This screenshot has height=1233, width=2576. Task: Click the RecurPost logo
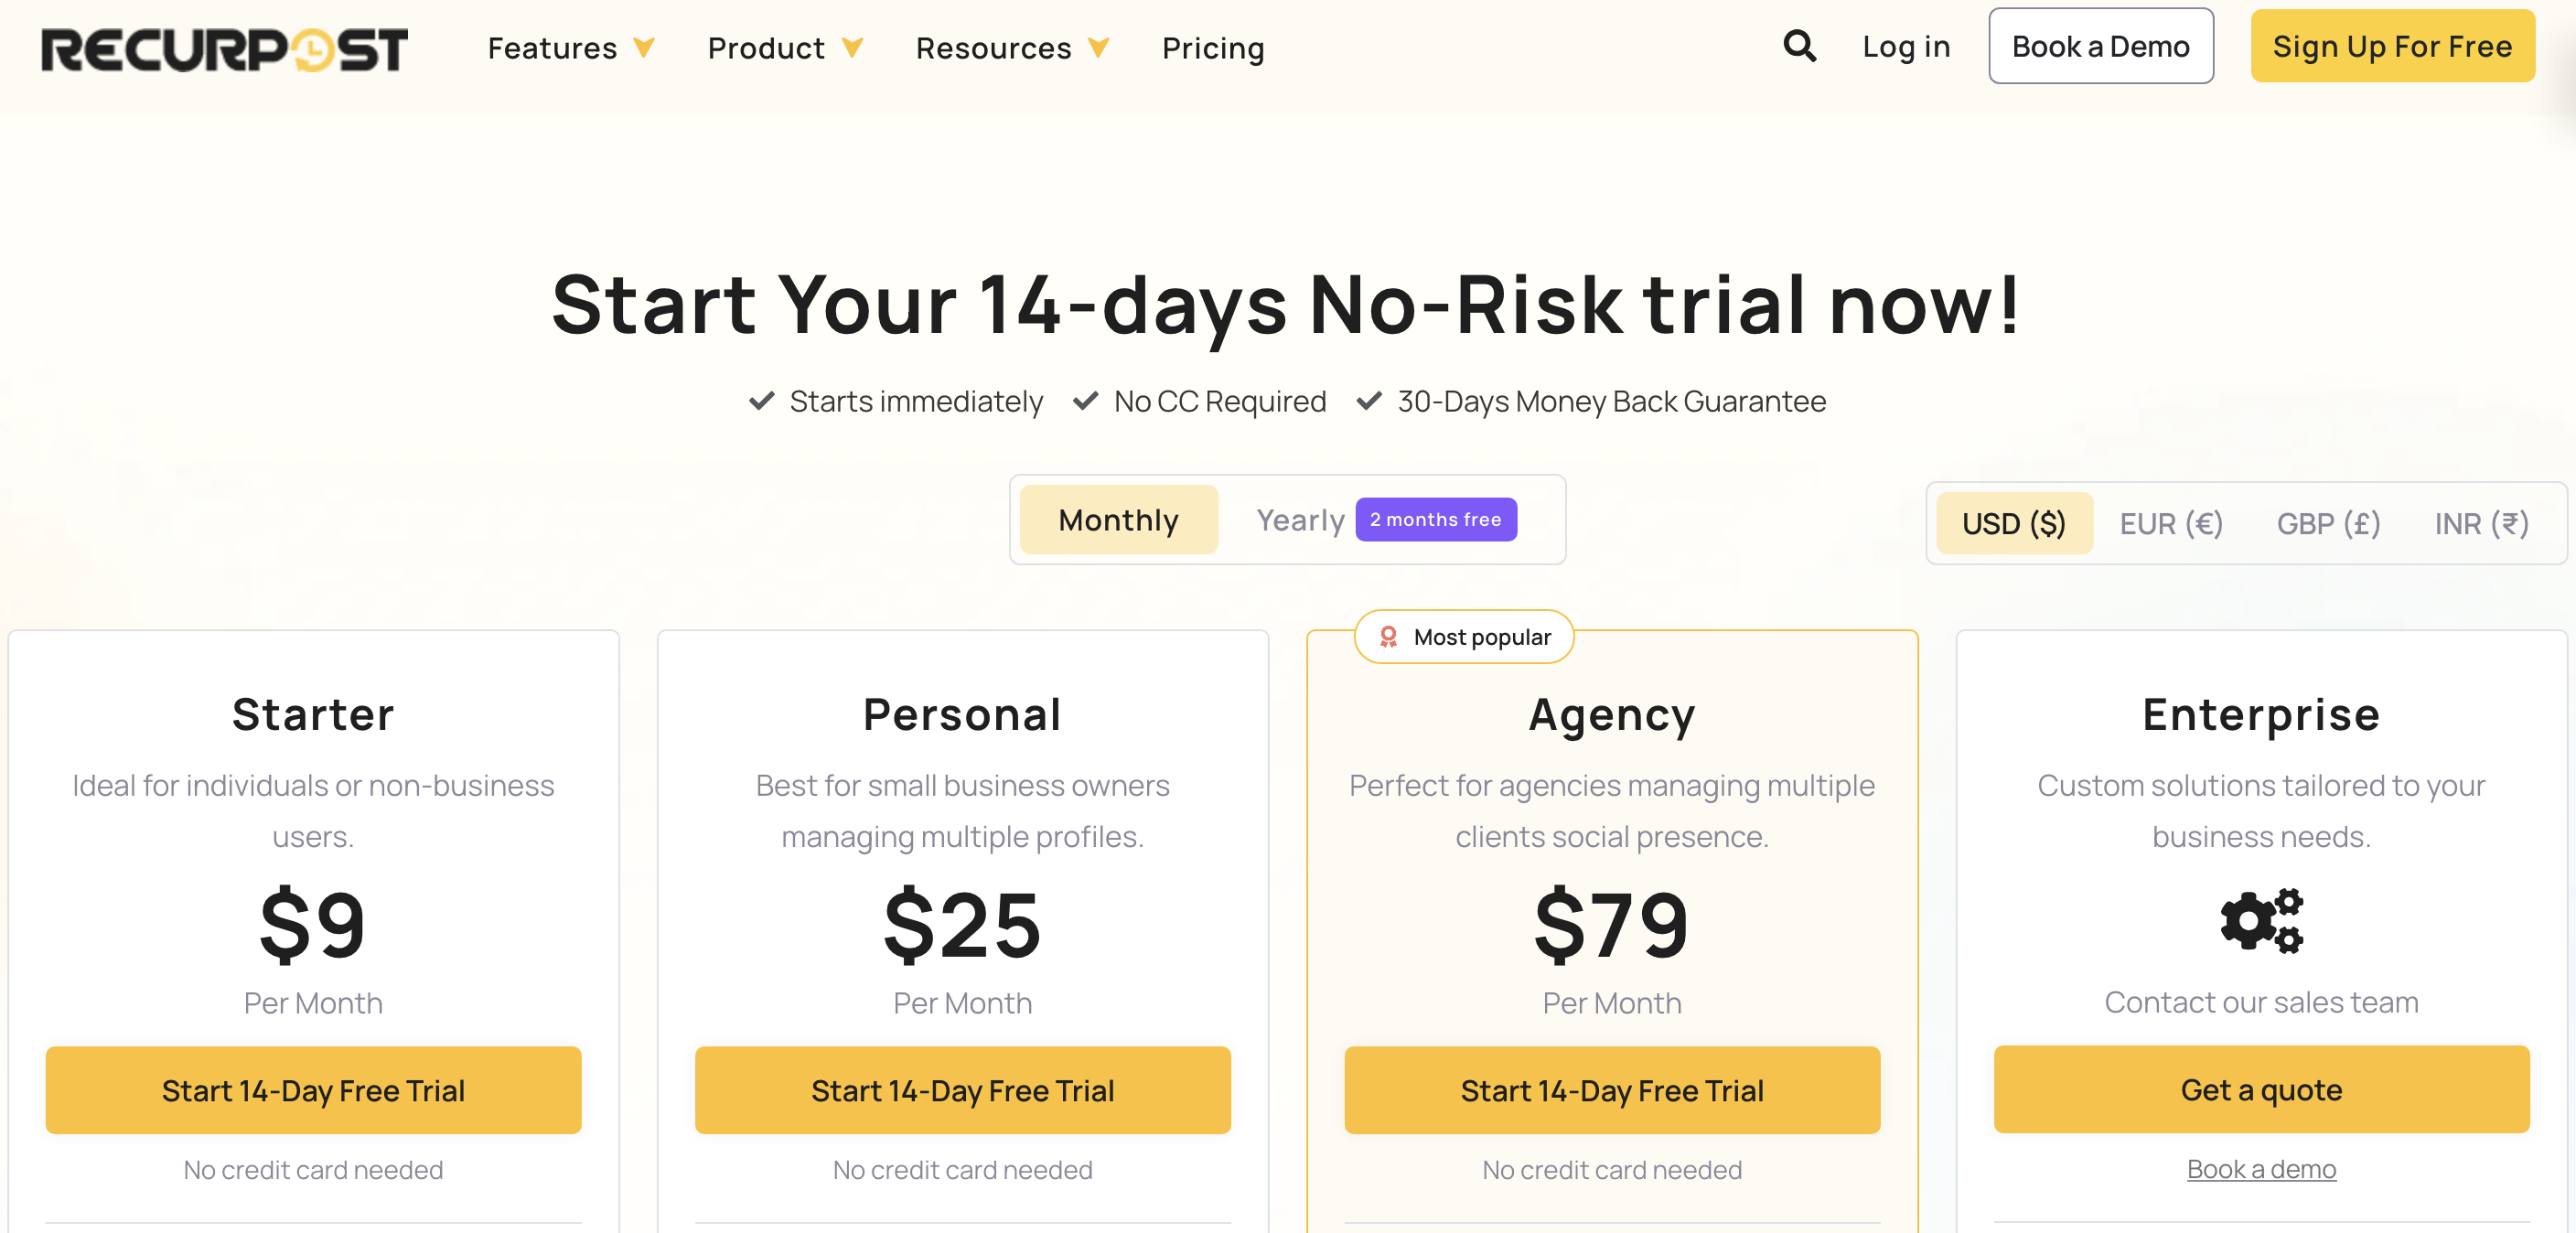(x=224, y=48)
